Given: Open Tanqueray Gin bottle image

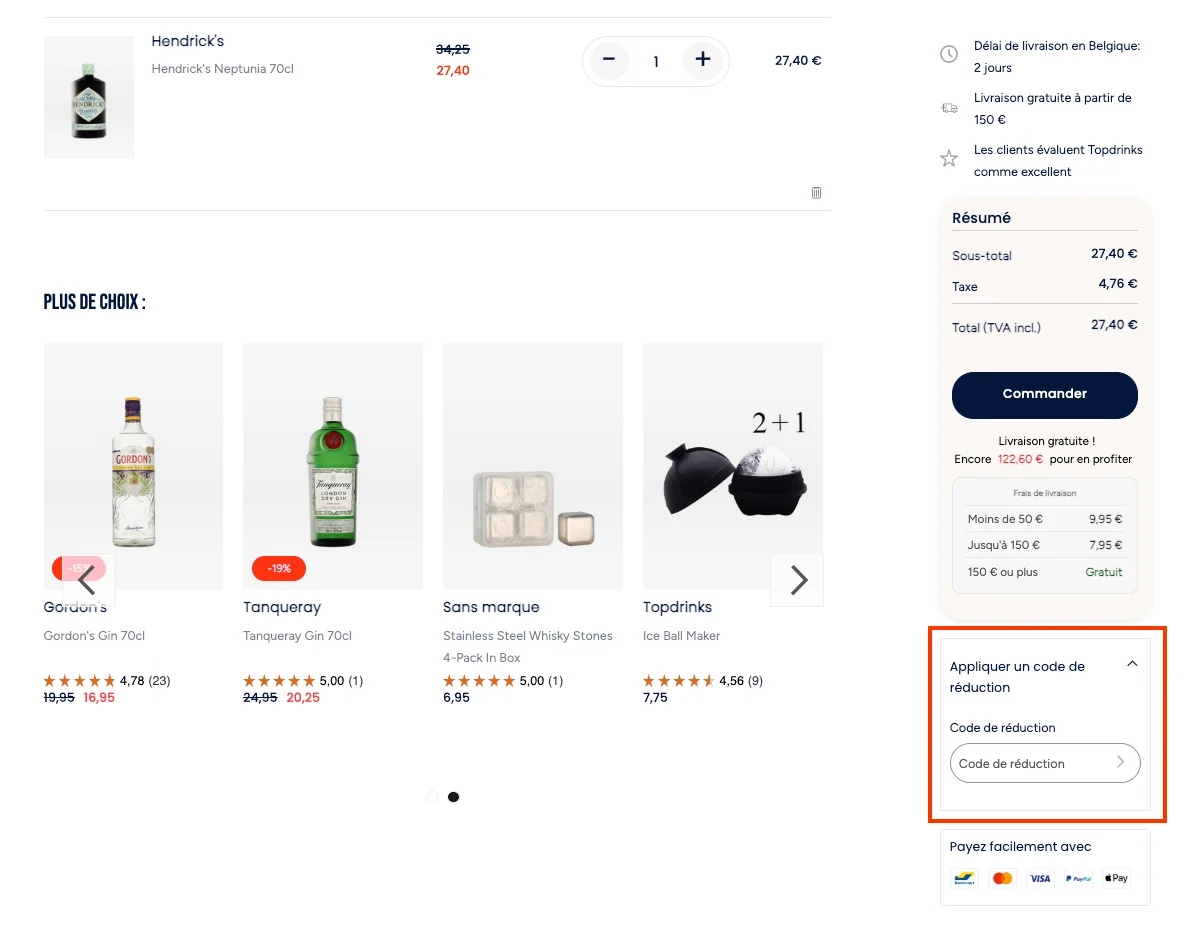Looking at the screenshot, I should pyautogui.click(x=333, y=466).
